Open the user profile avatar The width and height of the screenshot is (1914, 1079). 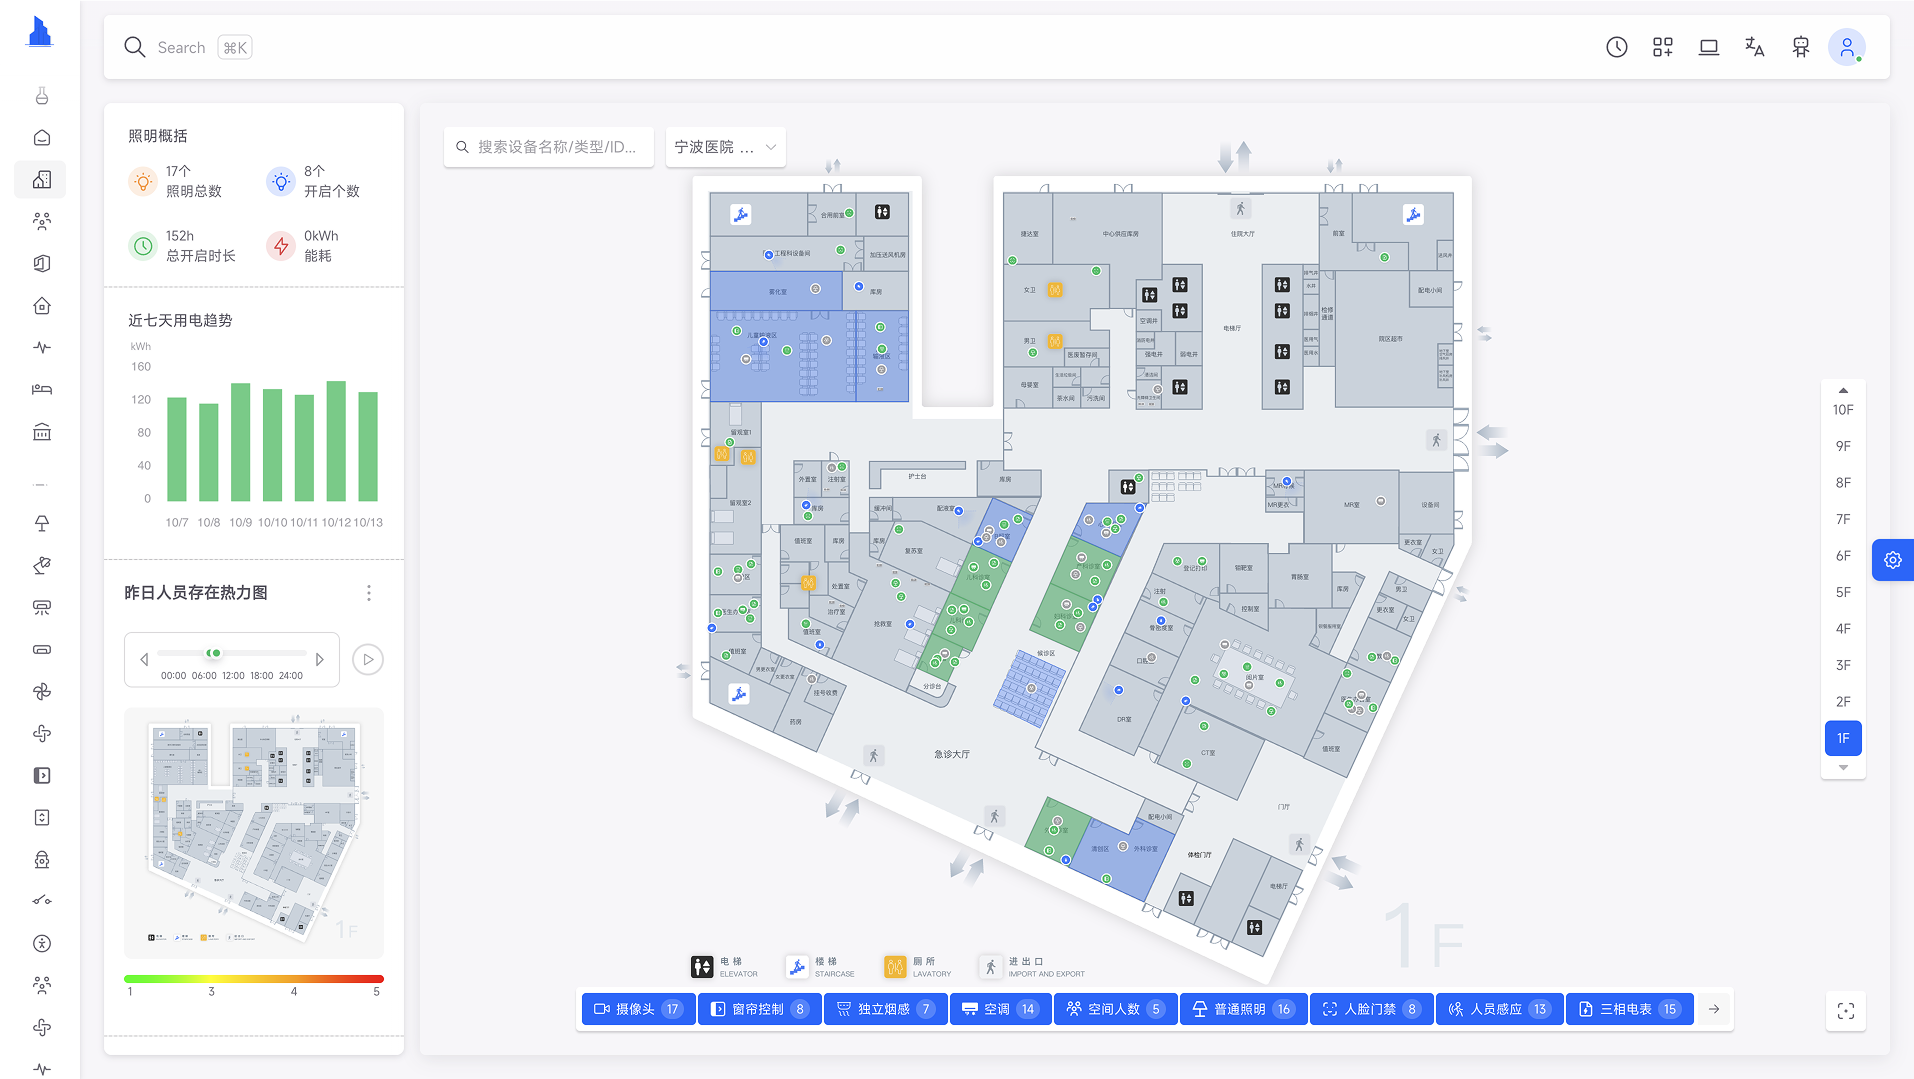tap(1846, 47)
